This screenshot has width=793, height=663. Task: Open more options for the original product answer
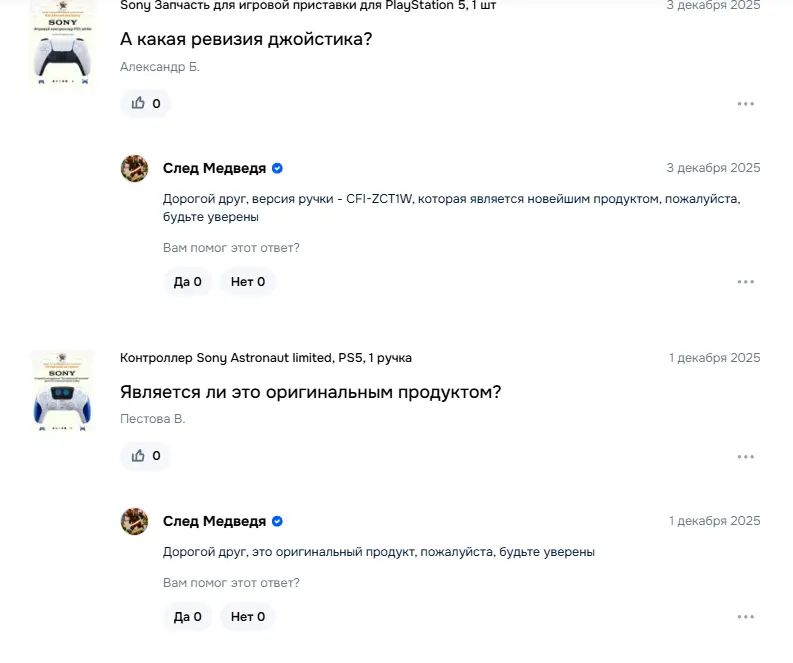click(745, 617)
